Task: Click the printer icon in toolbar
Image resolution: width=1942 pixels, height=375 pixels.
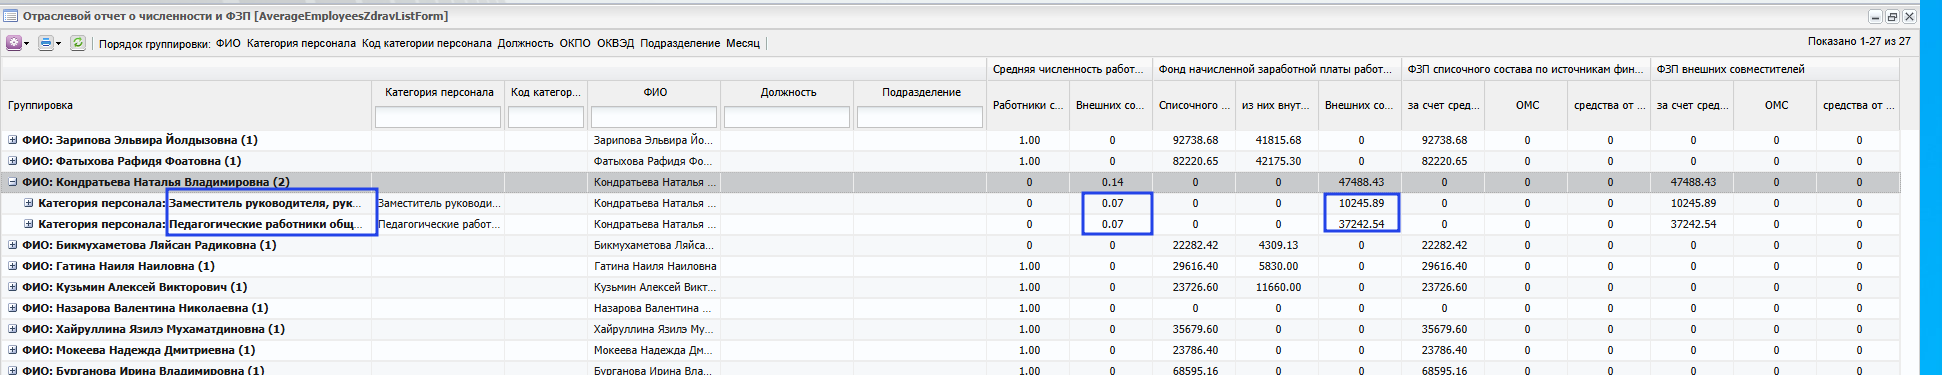Action: 45,43
